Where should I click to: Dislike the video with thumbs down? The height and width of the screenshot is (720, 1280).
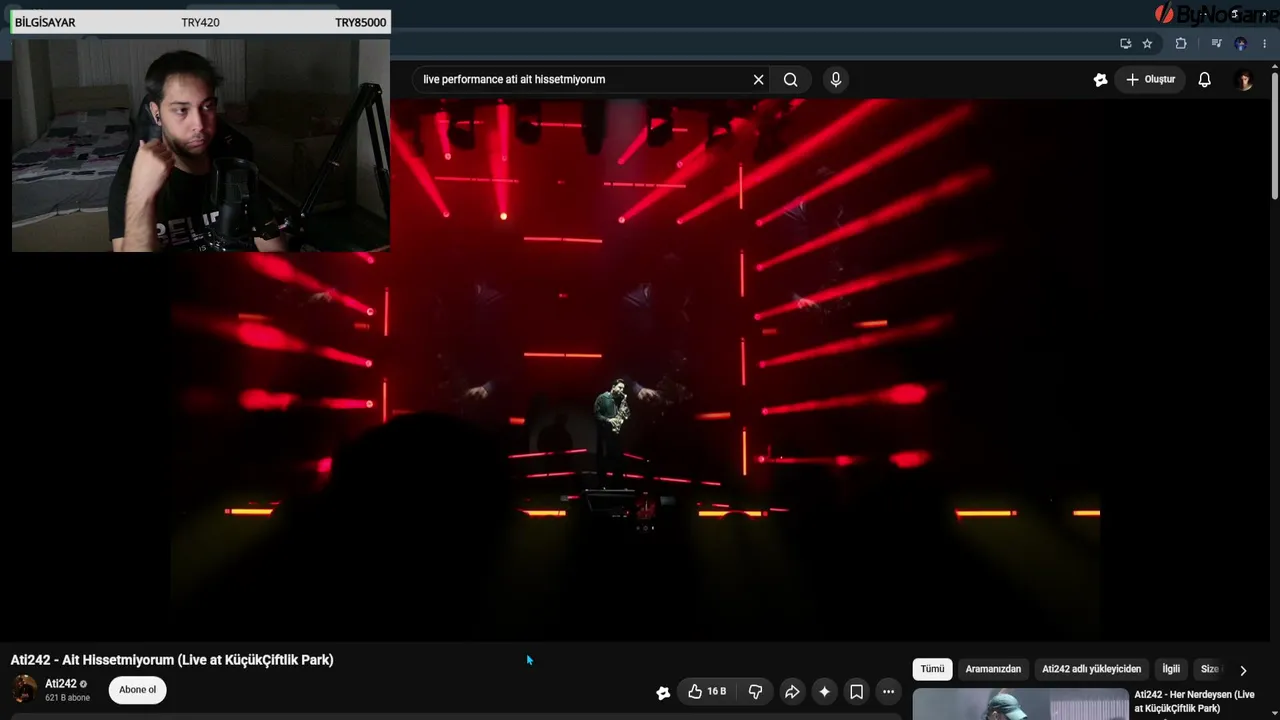click(x=756, y=691)
